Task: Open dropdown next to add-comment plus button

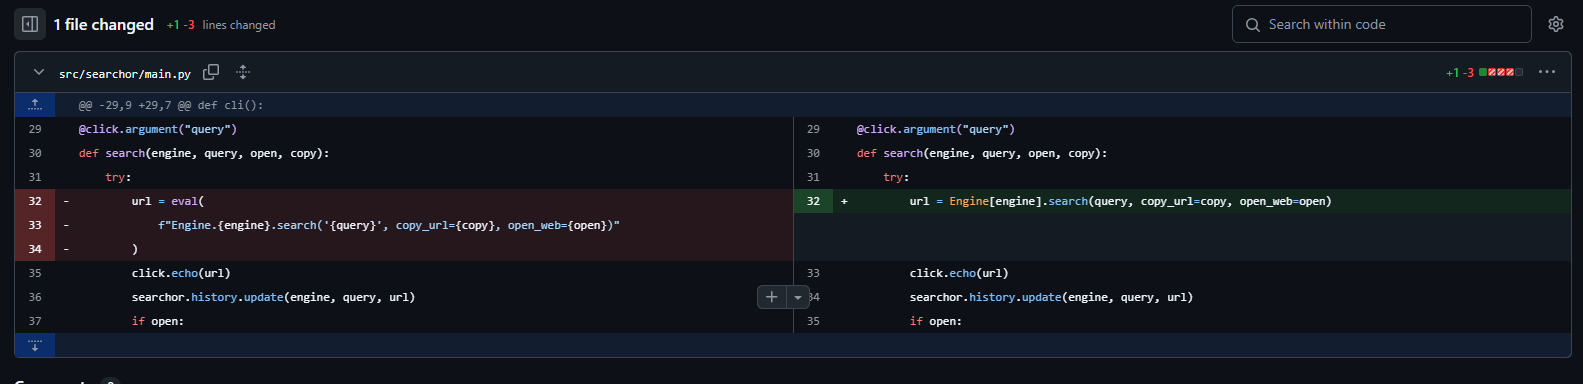Action: [797, 297]
